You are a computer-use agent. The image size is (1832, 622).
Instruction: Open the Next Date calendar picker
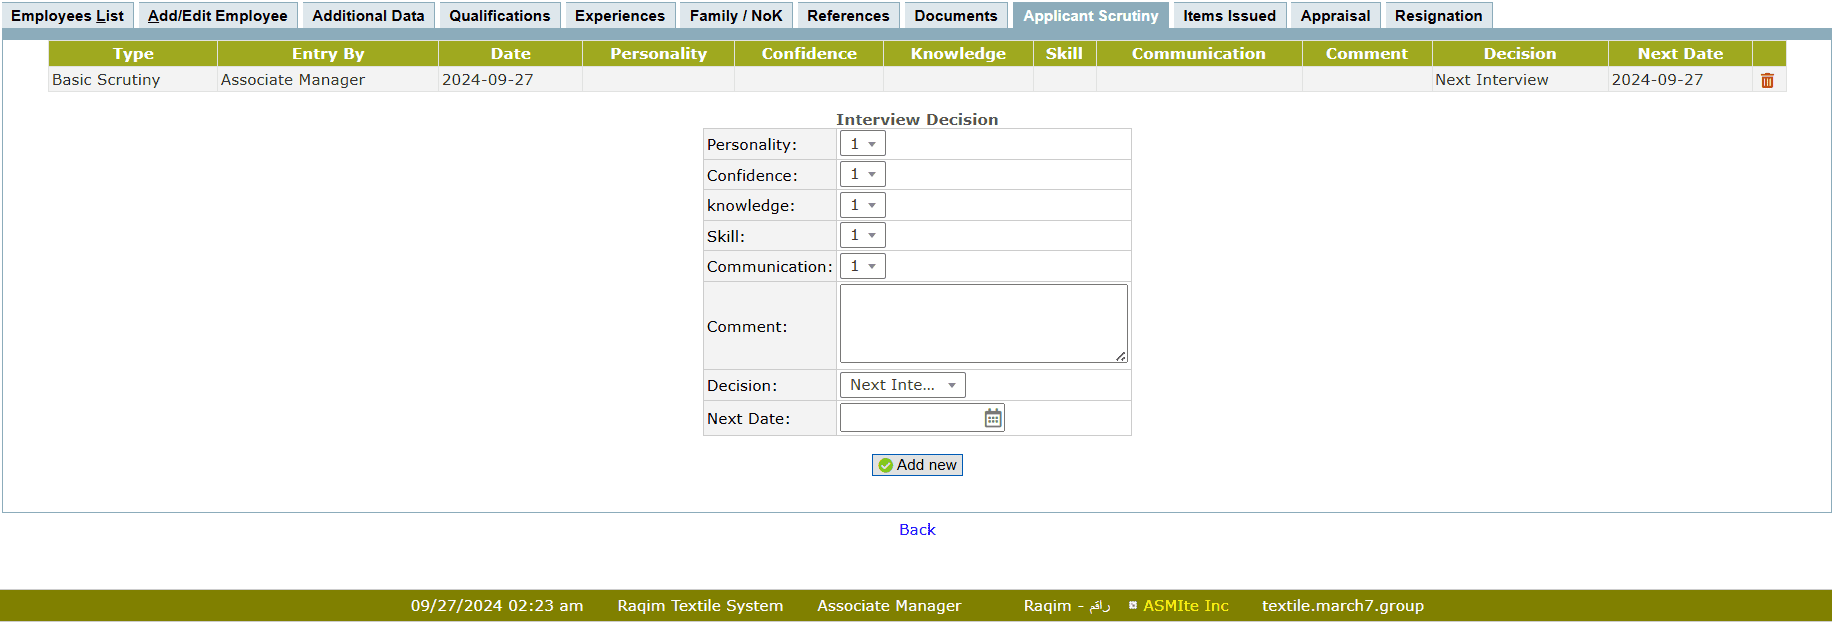992,418
